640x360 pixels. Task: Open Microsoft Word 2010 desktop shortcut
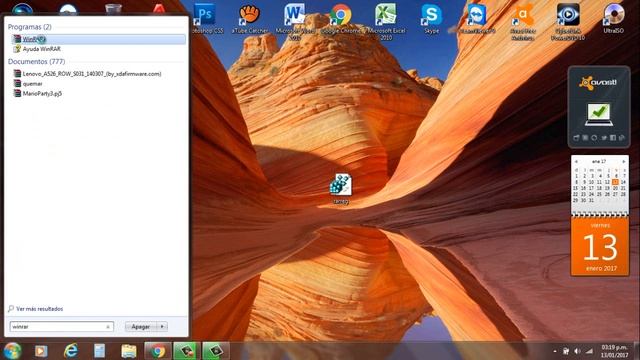(295, 21)
